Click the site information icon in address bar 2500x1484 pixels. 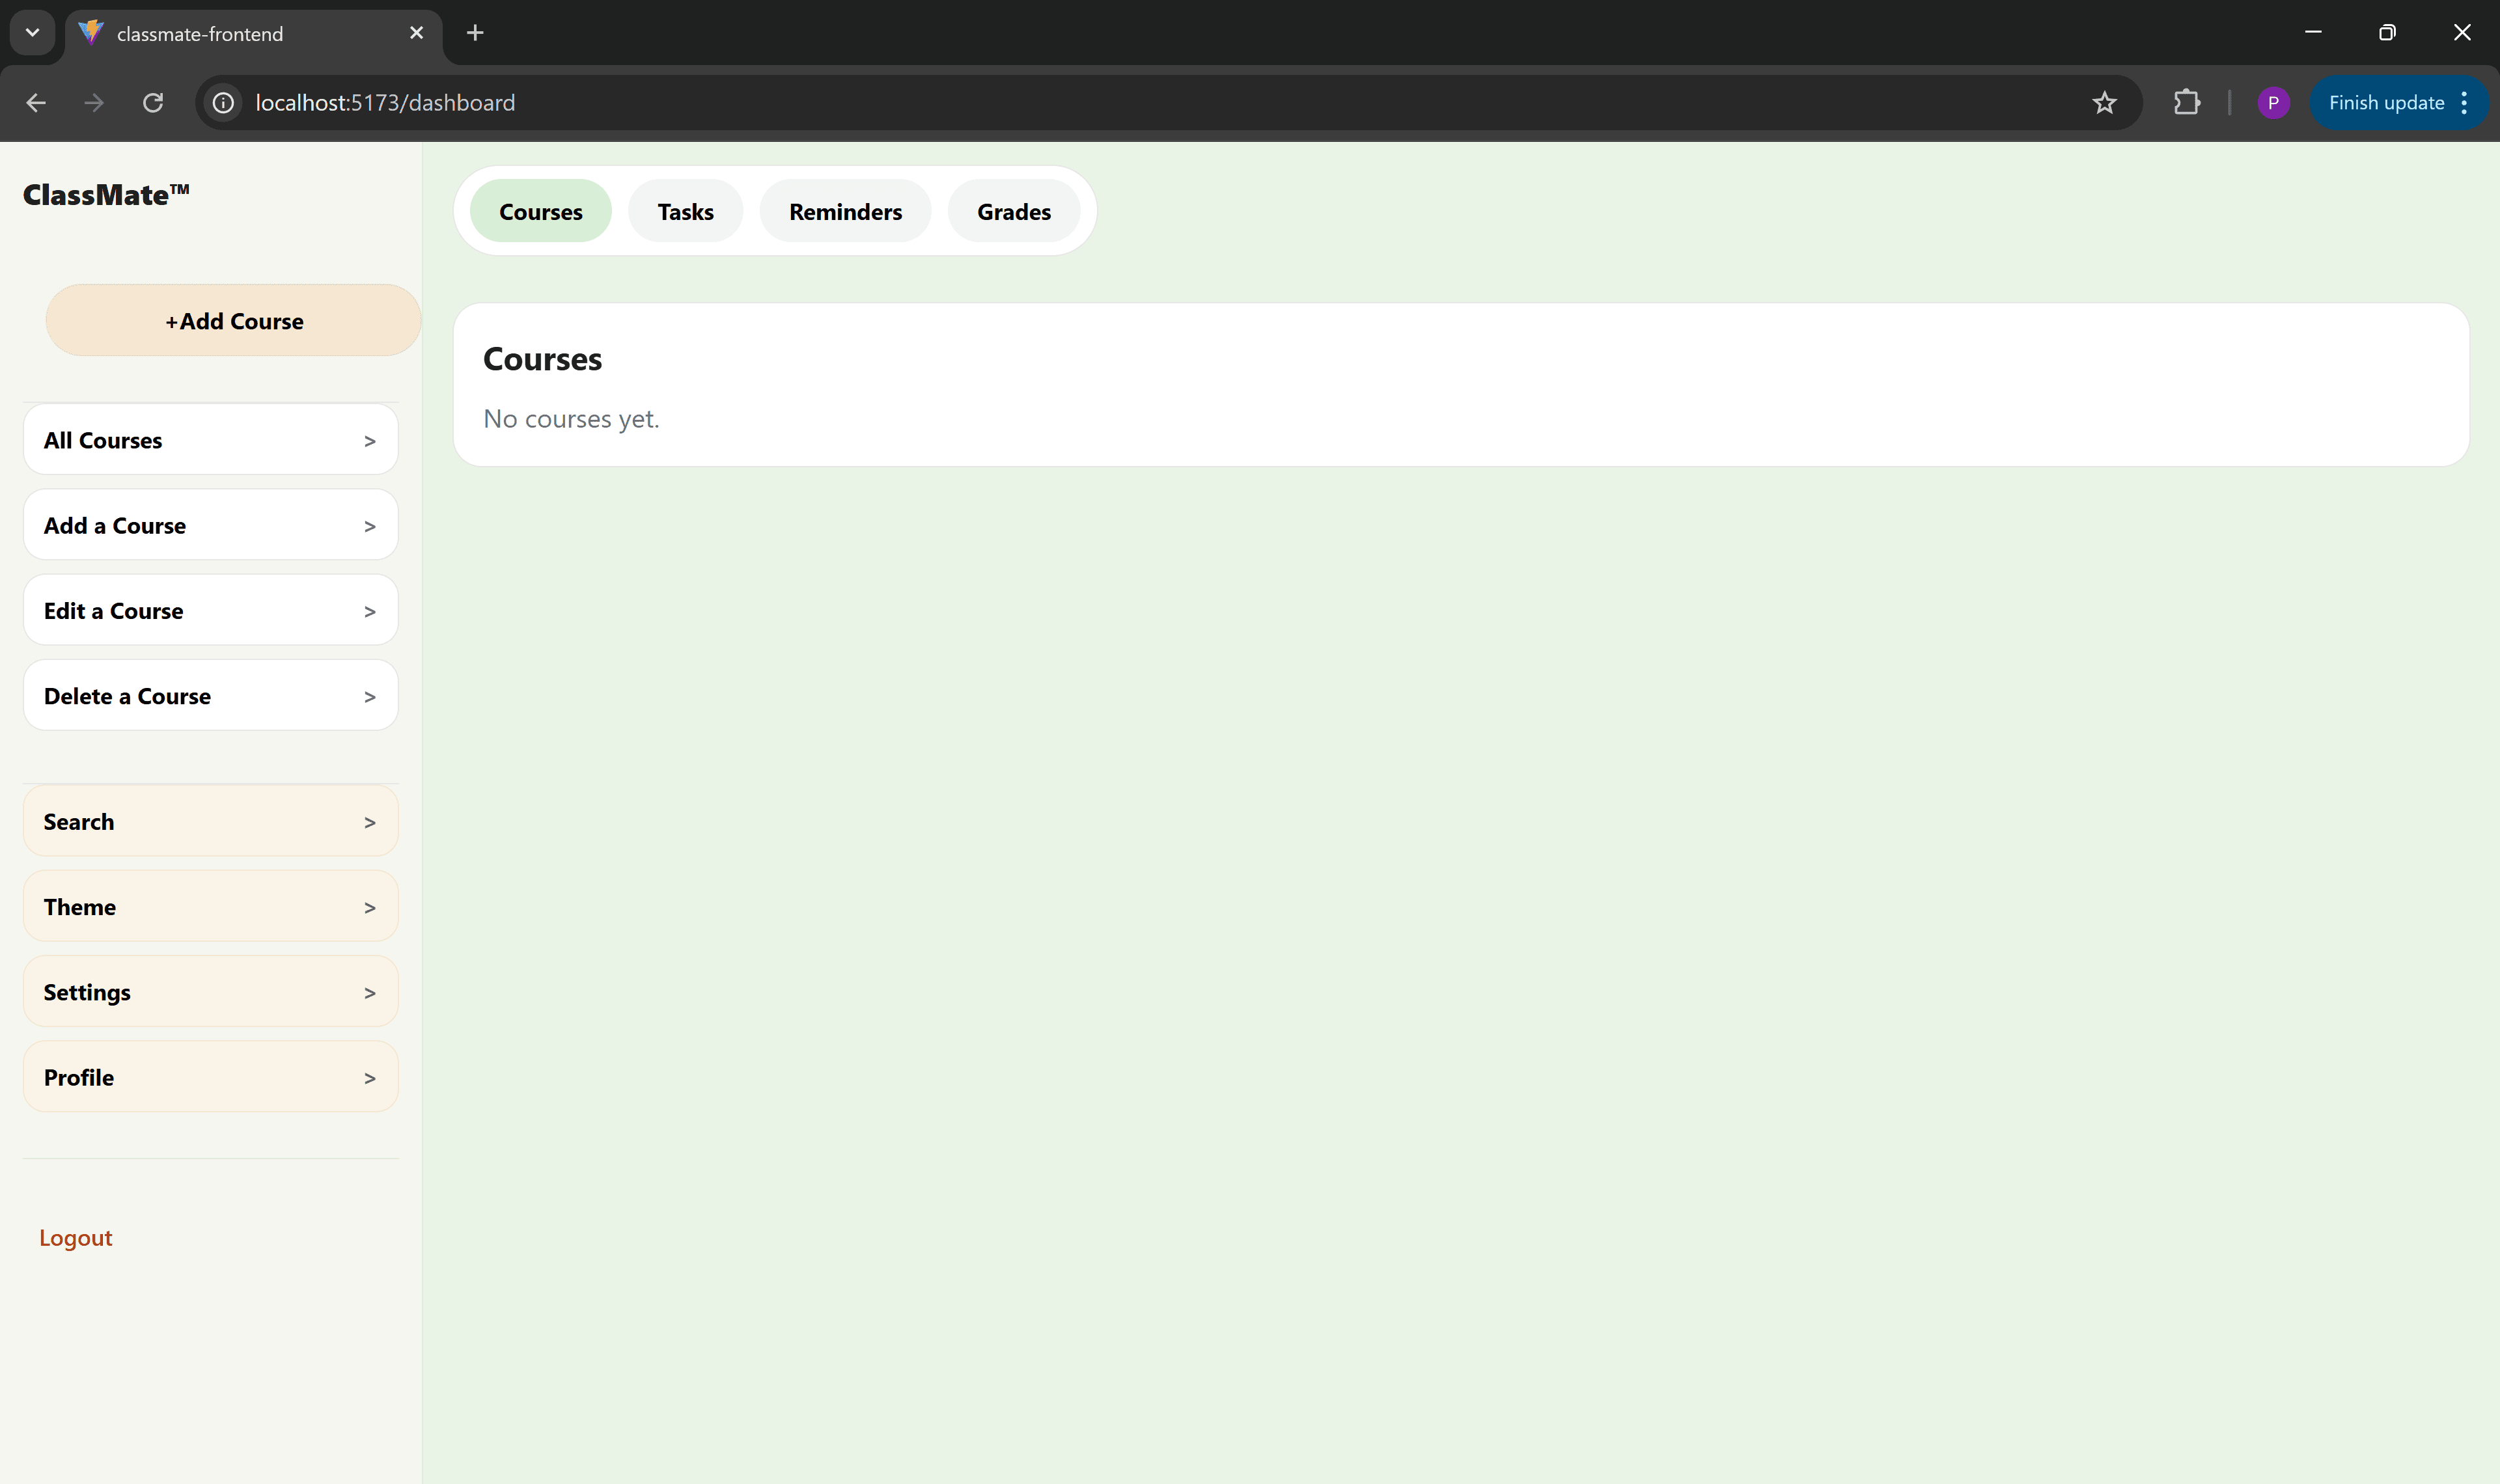coord(222,102)
